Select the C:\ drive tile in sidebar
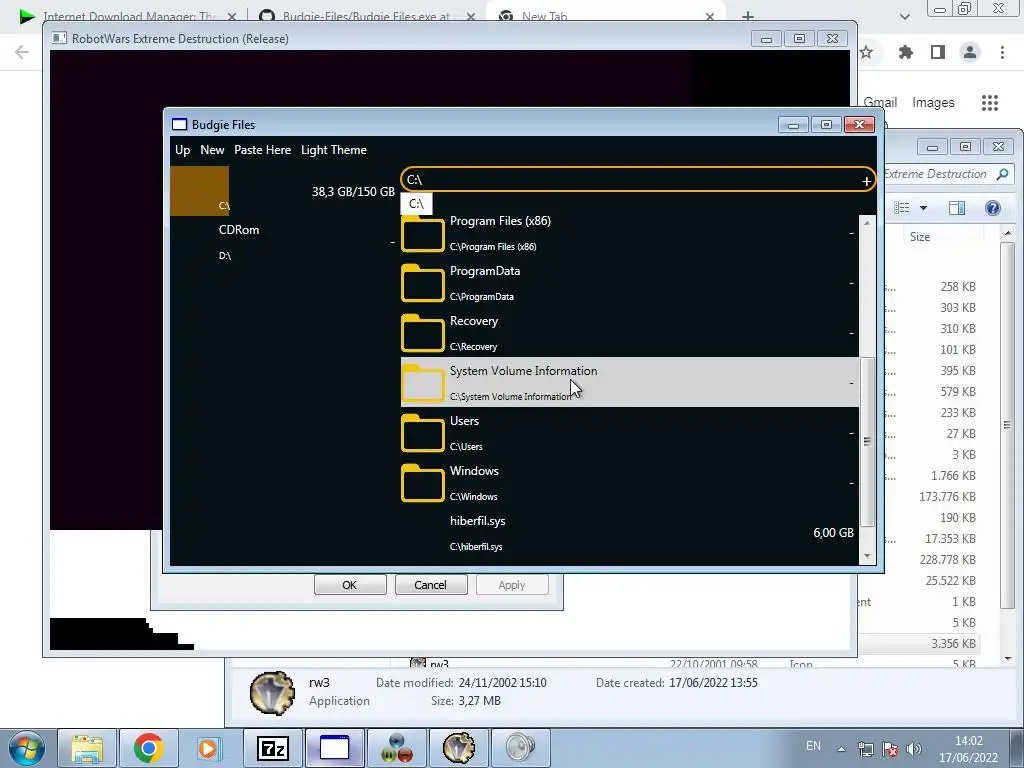This screenshot has width=1024, height=768. pos(199,191)
